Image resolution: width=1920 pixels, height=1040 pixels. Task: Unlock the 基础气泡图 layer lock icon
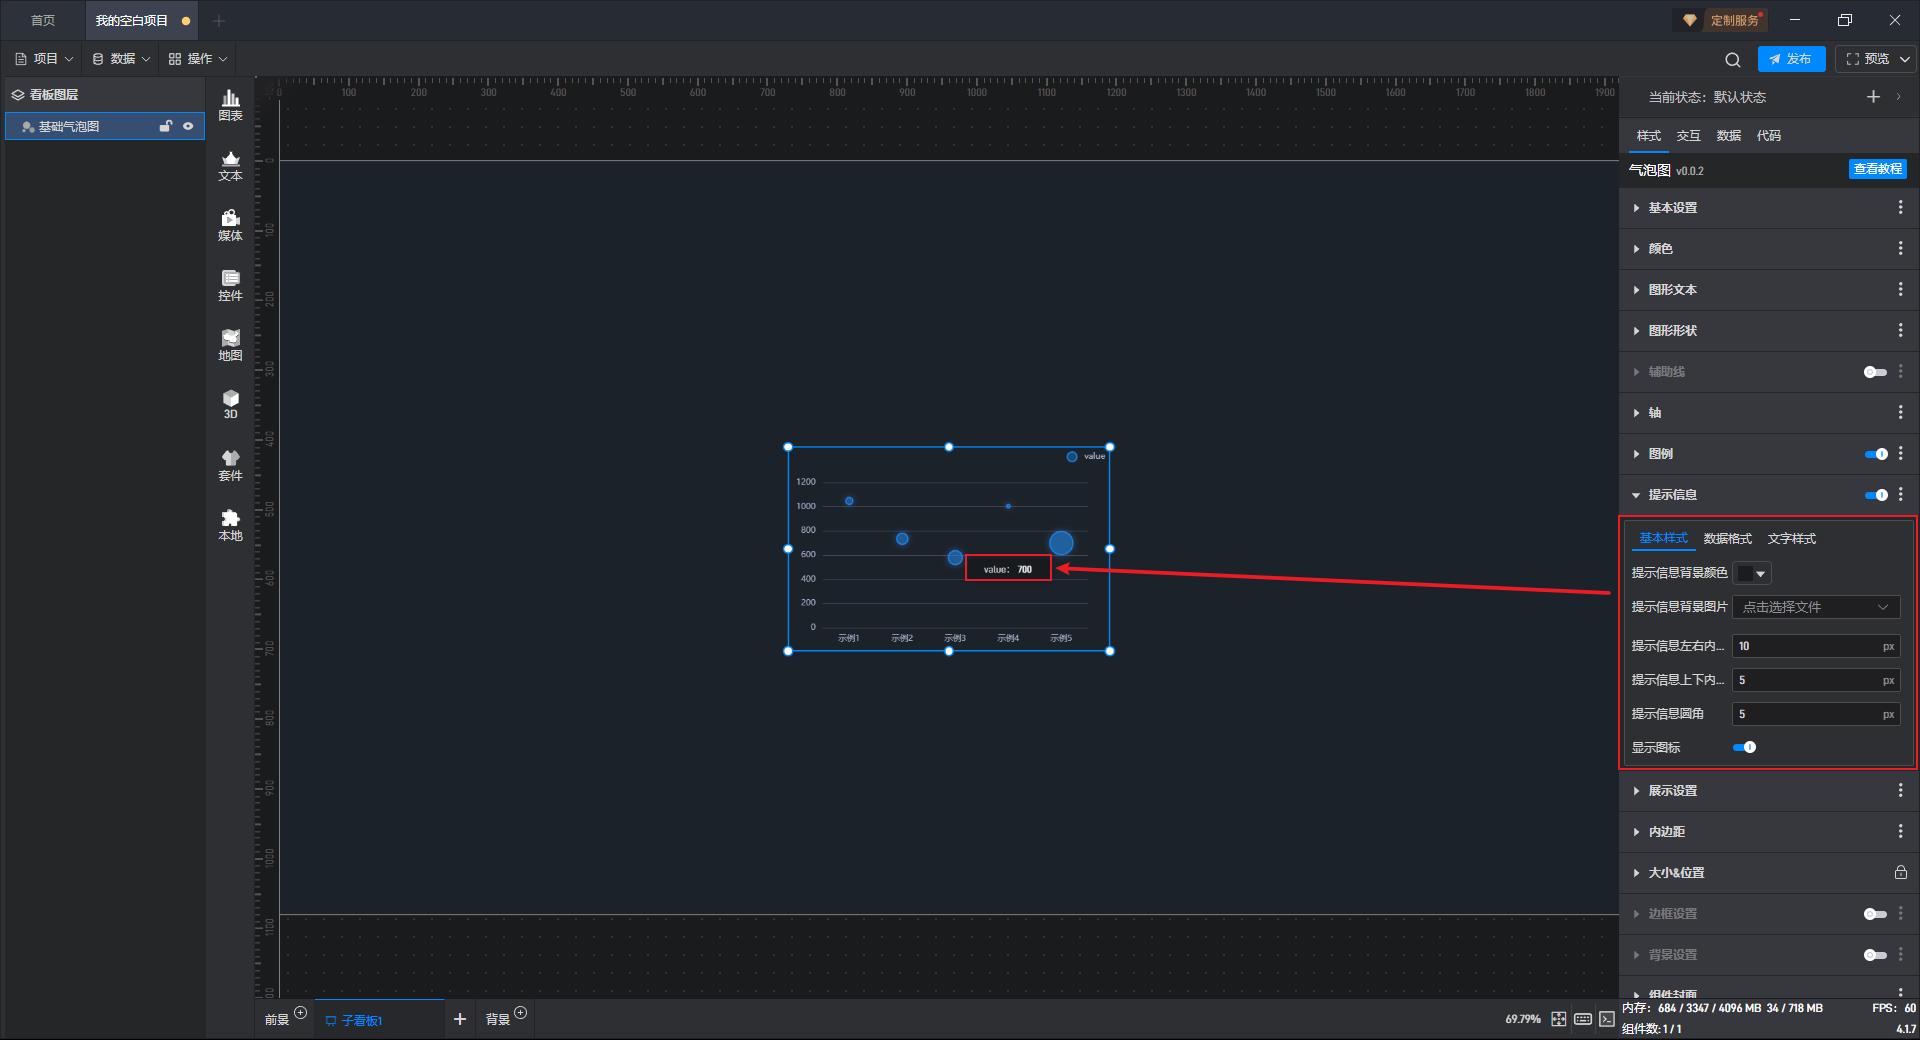pyautogui.click(x=166, y=126)
